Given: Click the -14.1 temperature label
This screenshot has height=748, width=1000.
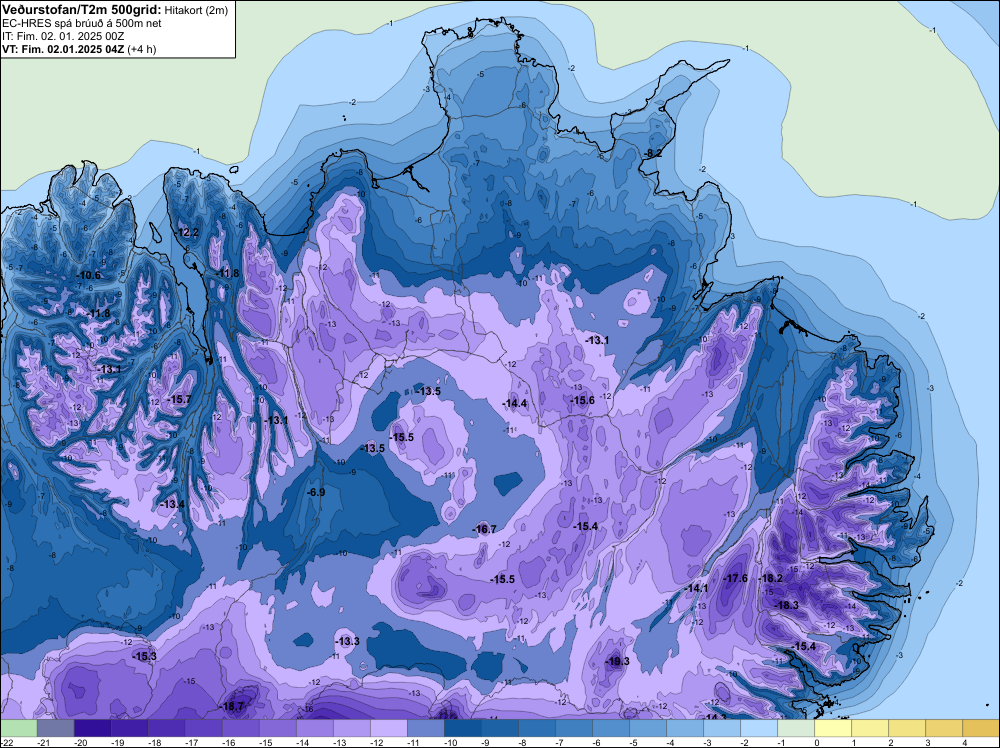Looking at the screenshot, I should [x=696, y=588].
